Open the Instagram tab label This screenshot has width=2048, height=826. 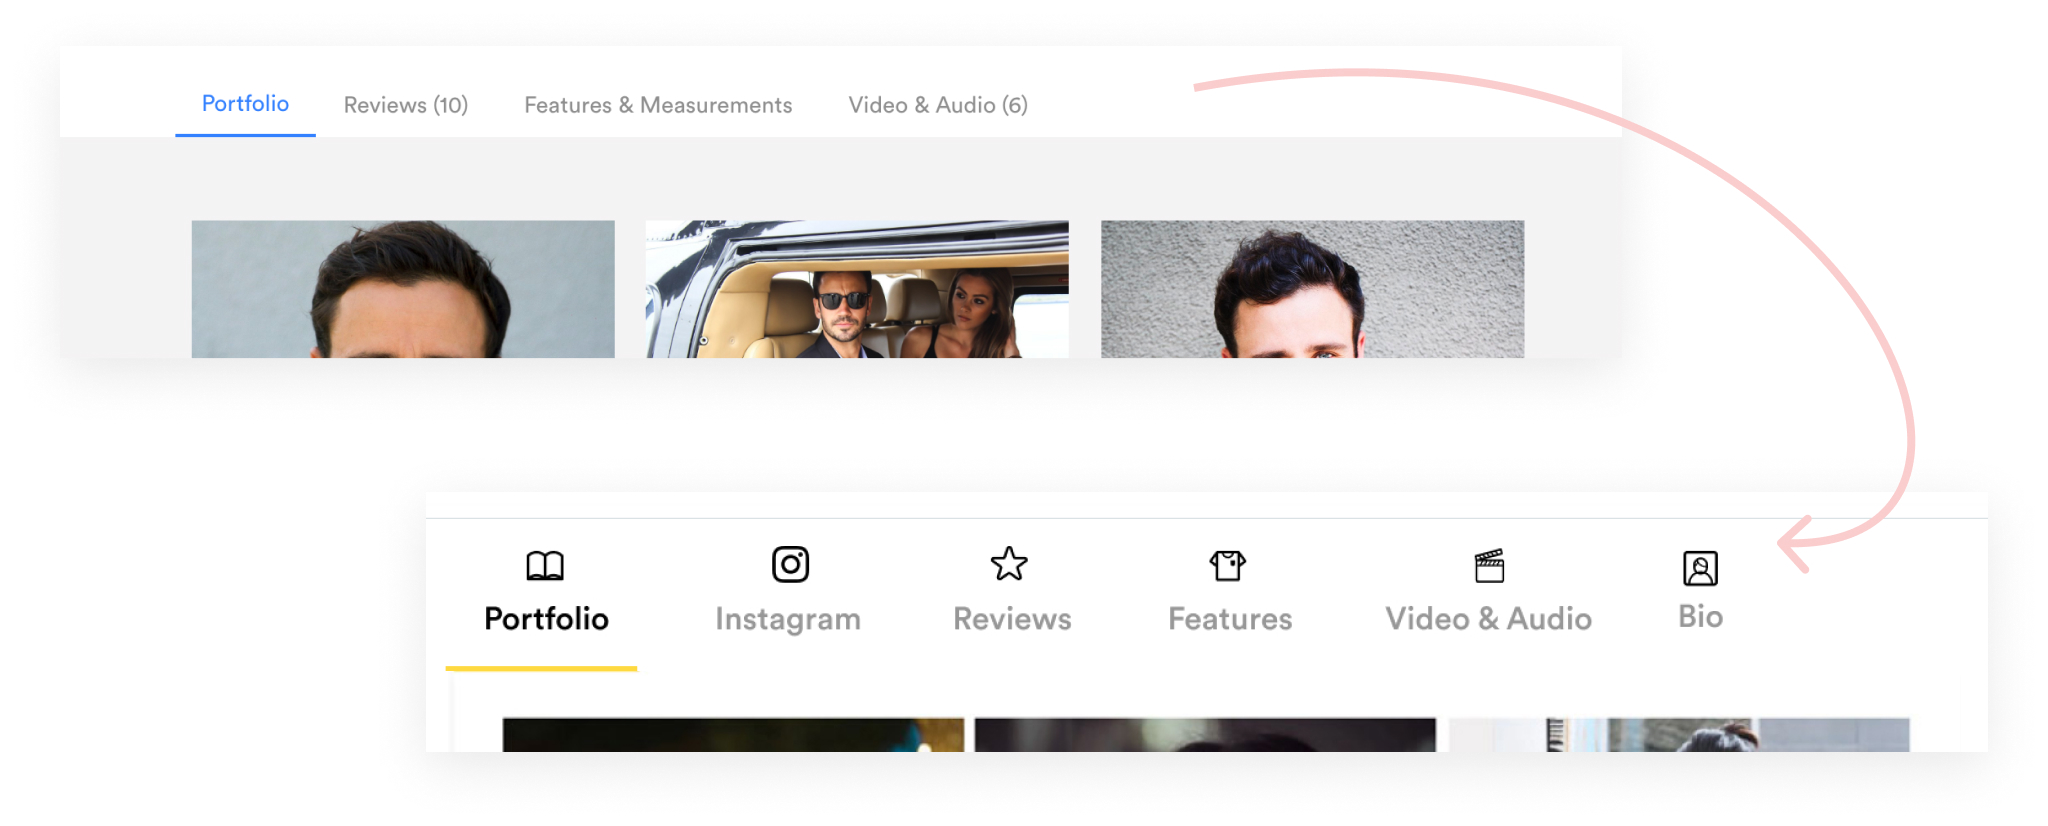click(x=788, y=620)
